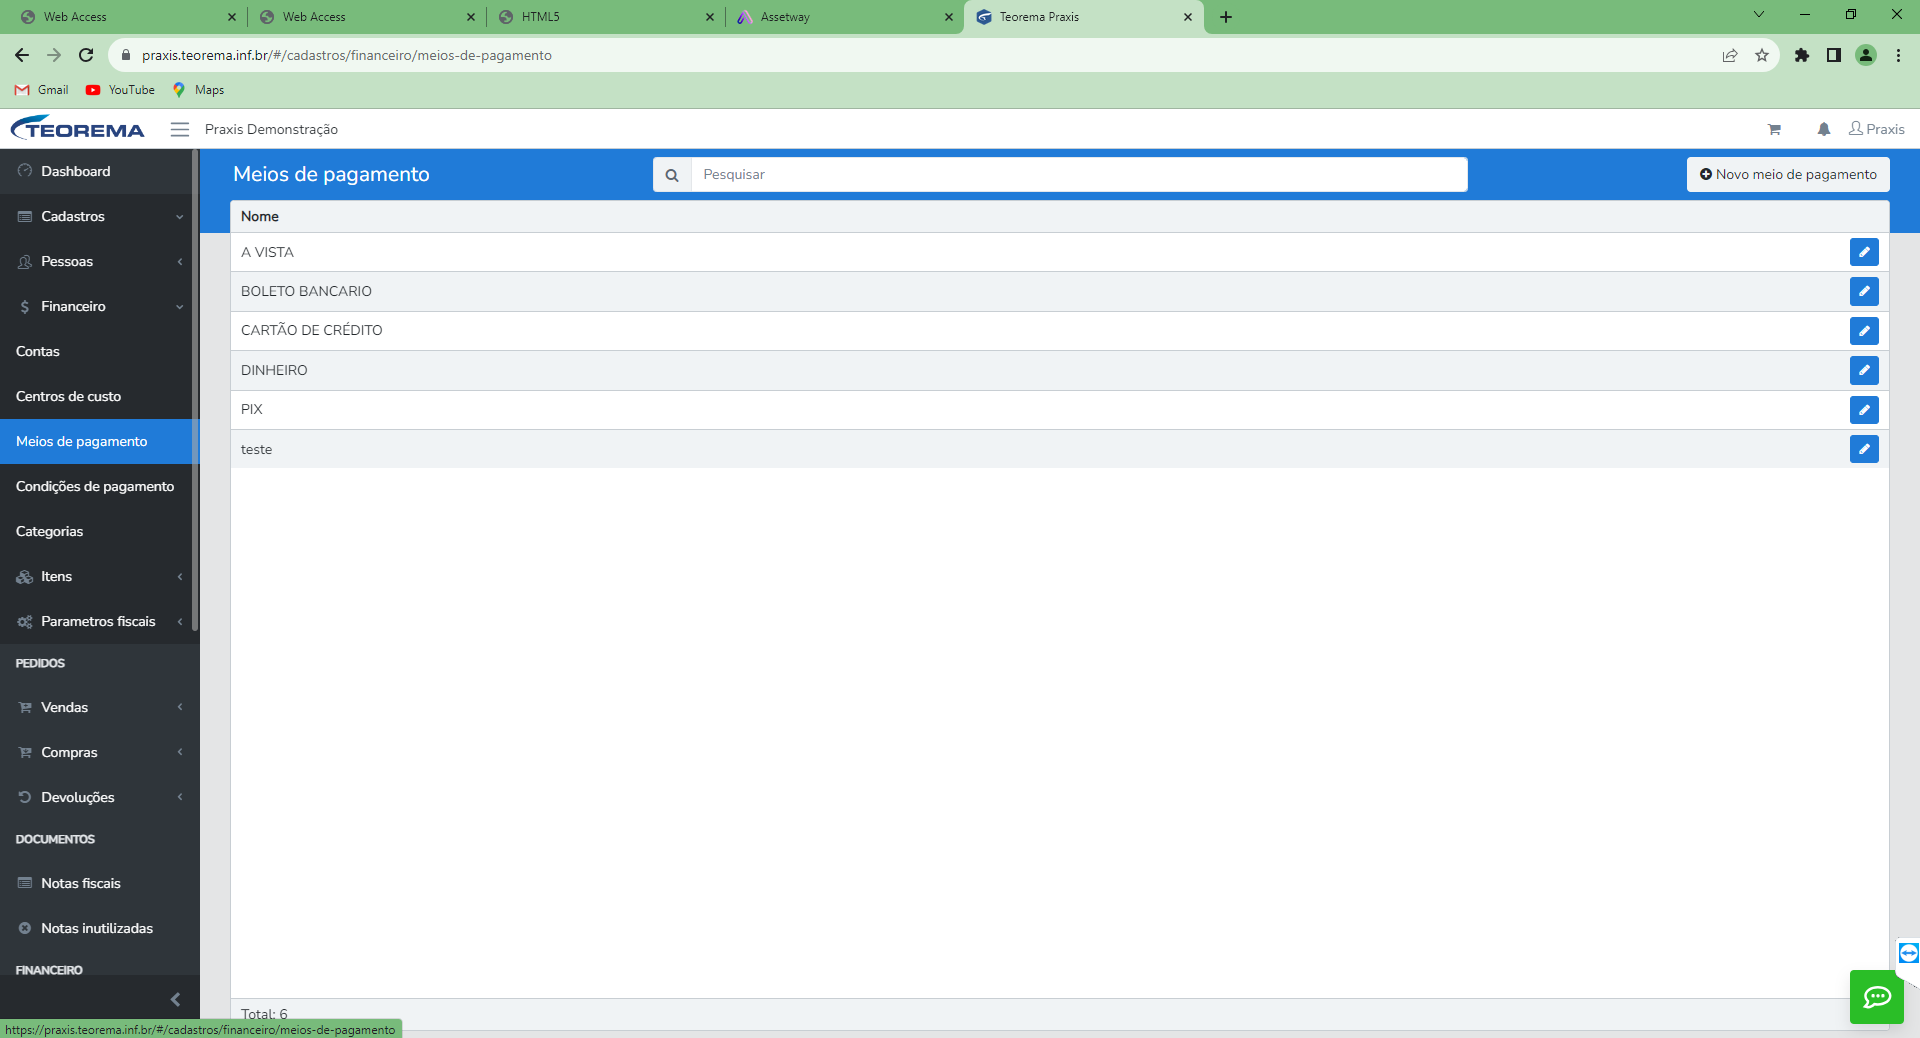The image size is (1920, 1038).
Task: Open Condições de pagamento
Action: coord(97,486)
